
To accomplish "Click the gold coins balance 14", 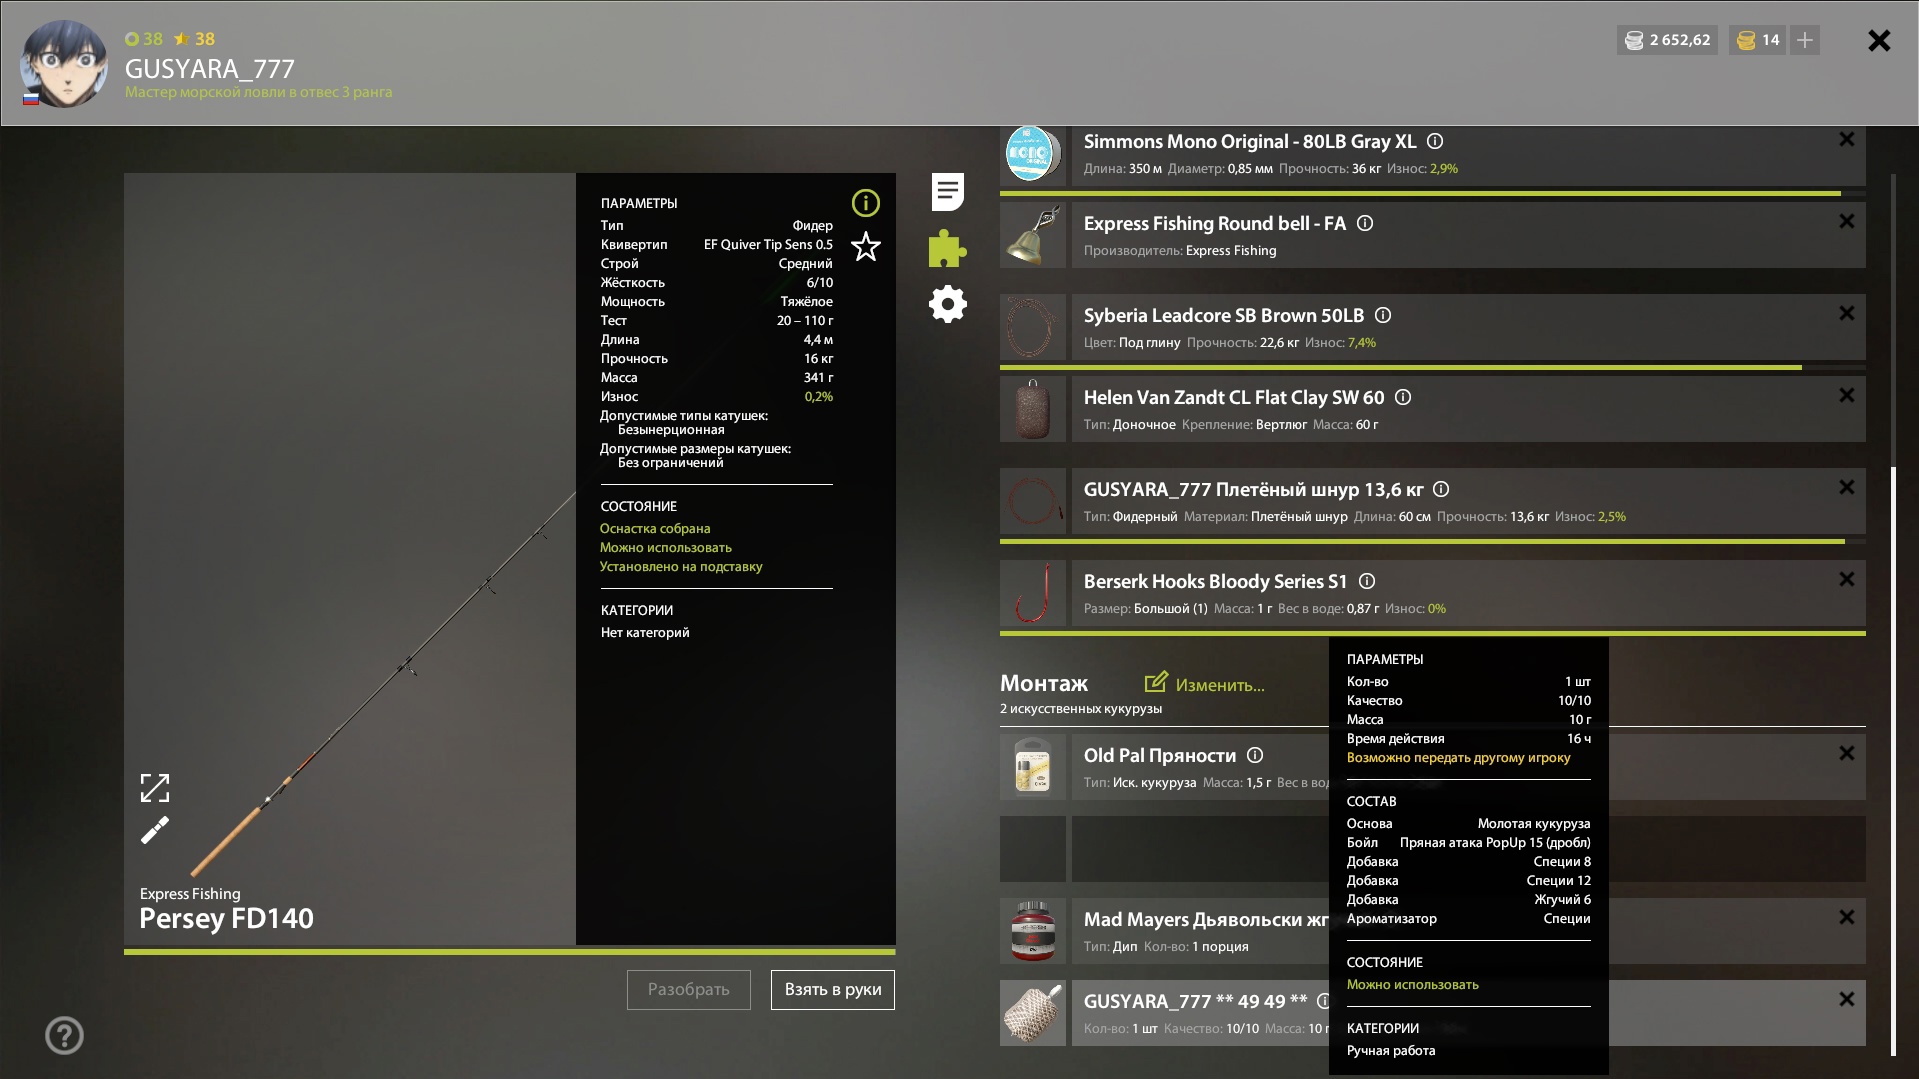I will pyautogui.click(x=1757, y=40).
